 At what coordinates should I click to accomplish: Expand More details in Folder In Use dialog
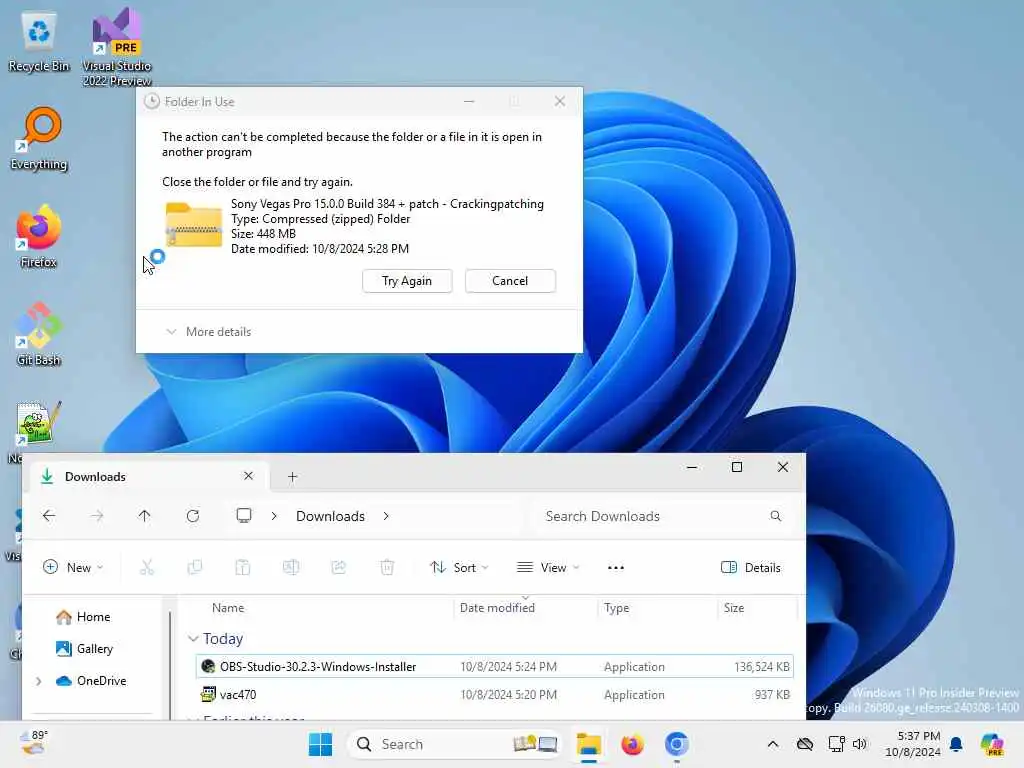point(208,332)
